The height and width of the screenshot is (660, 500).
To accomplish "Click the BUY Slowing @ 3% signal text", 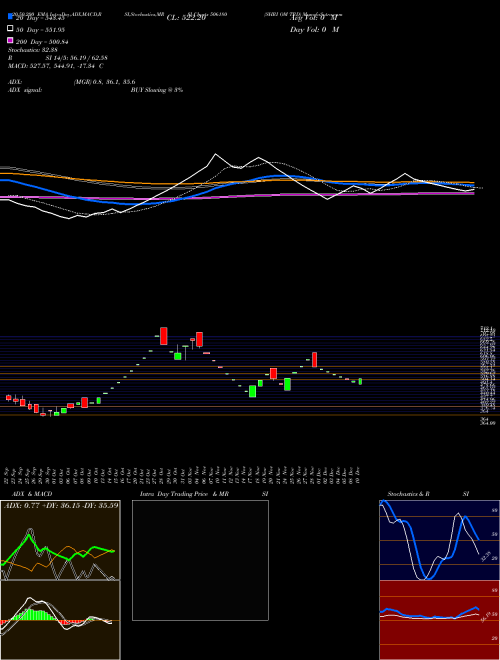I will click(x=157, y=90).
